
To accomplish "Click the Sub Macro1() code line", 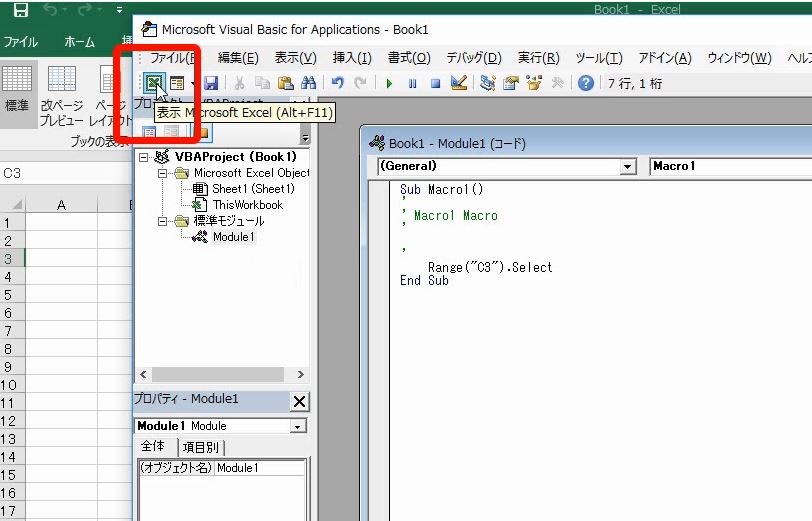I will tap(441, 190).
